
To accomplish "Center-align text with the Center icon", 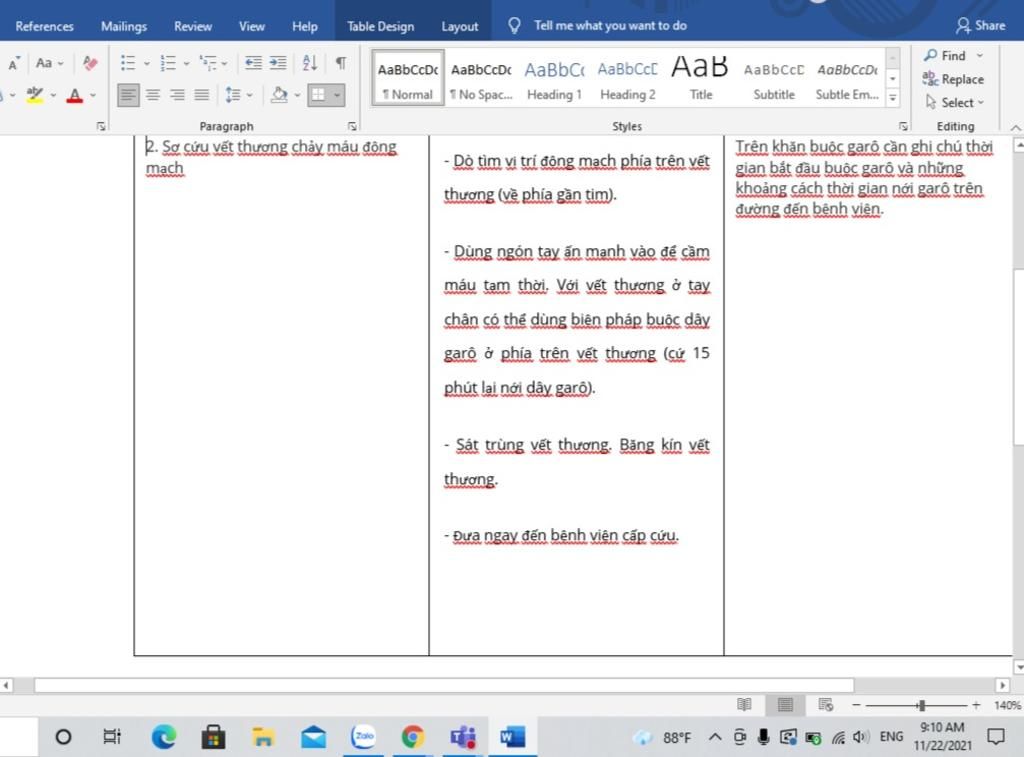I will [x=153, y=95].
